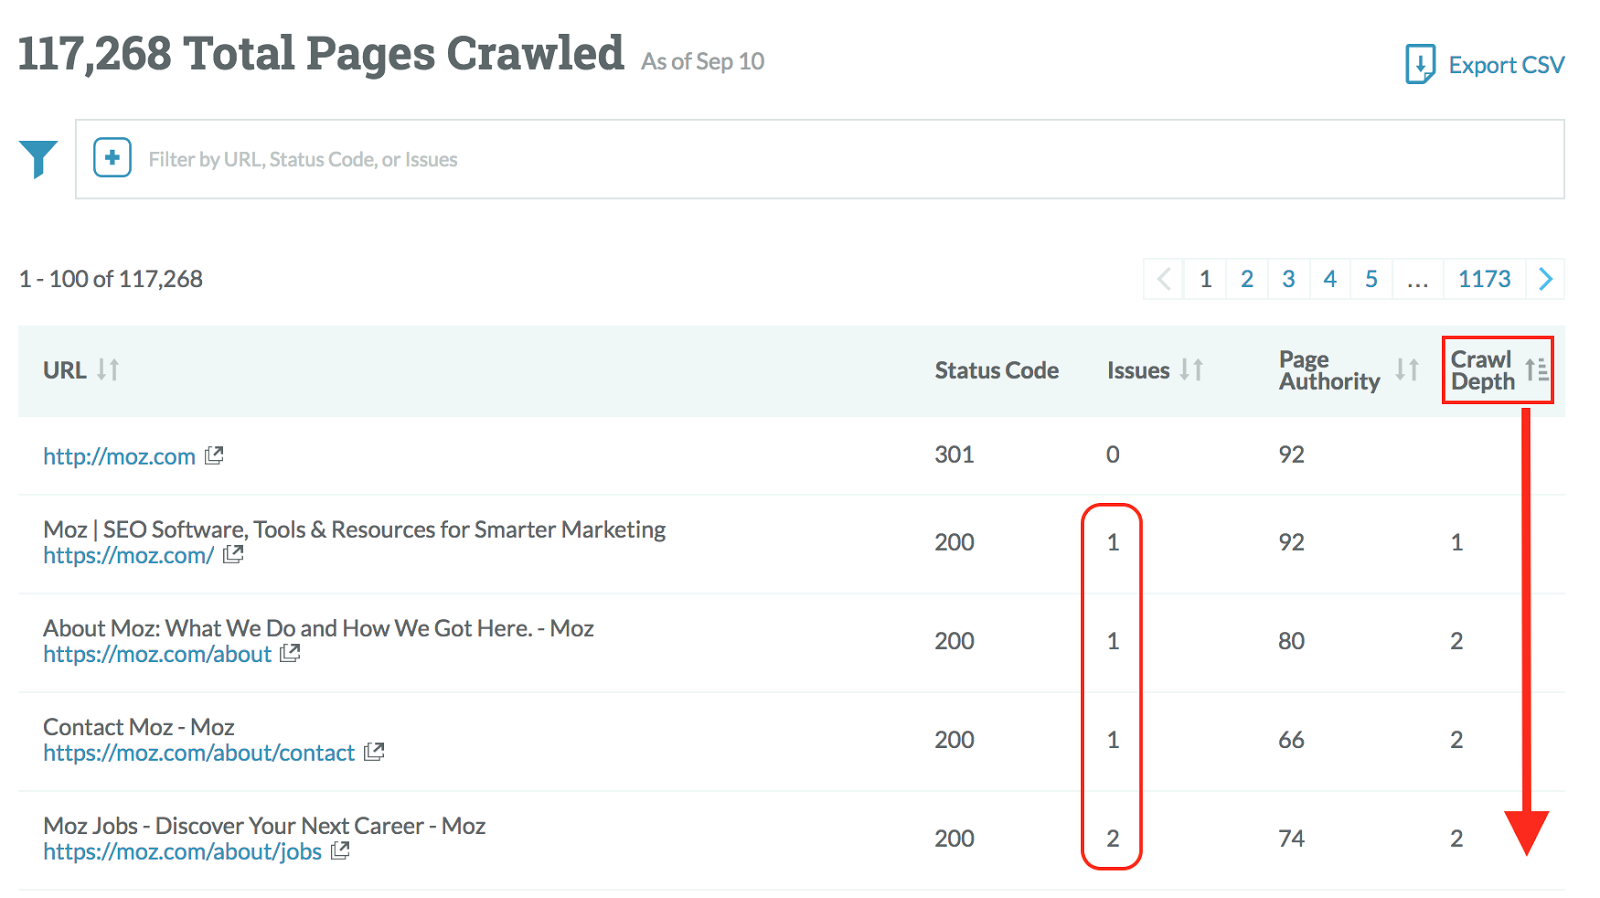Toggle Crawl Depth sort order
Image resolution: width=1600 pixels, height=898 pixels.
pos(1537,370)
